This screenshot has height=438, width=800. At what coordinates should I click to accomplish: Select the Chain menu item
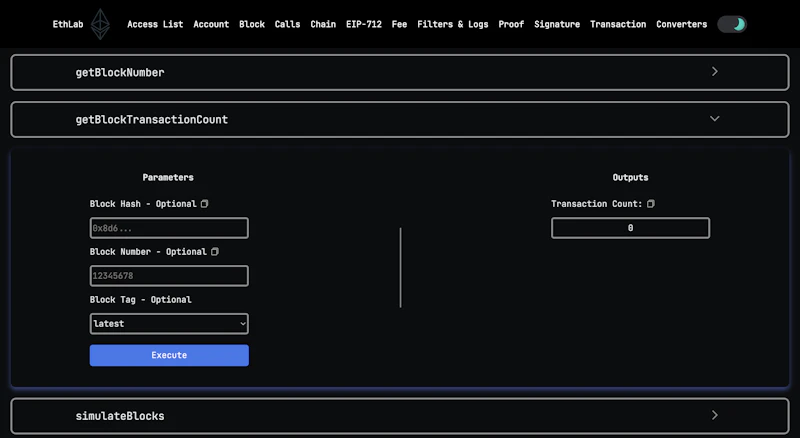click(323, 24)
